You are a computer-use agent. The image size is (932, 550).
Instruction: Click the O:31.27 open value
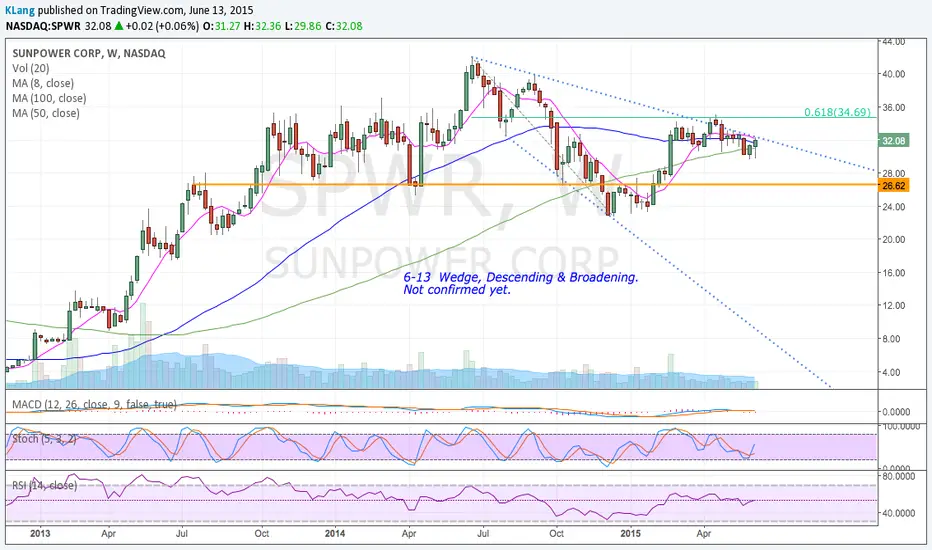222,26
